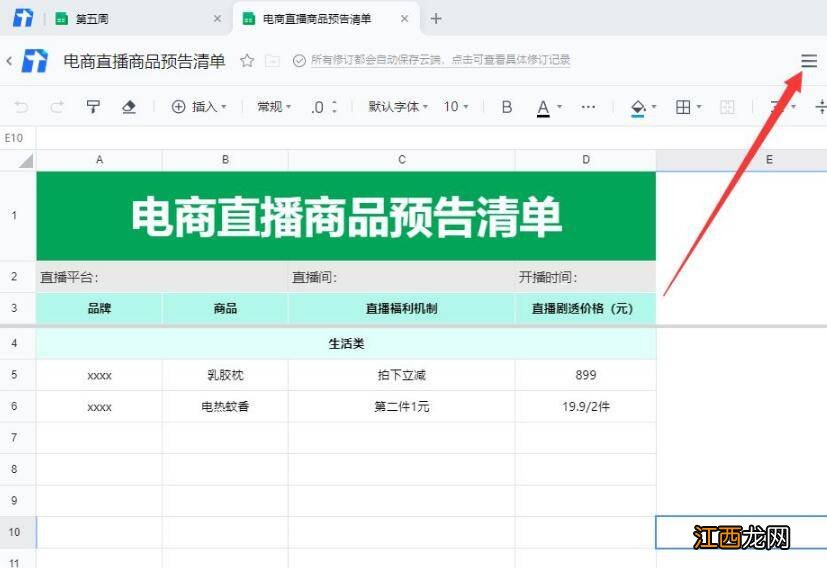Select column C header

coord(402,160)
